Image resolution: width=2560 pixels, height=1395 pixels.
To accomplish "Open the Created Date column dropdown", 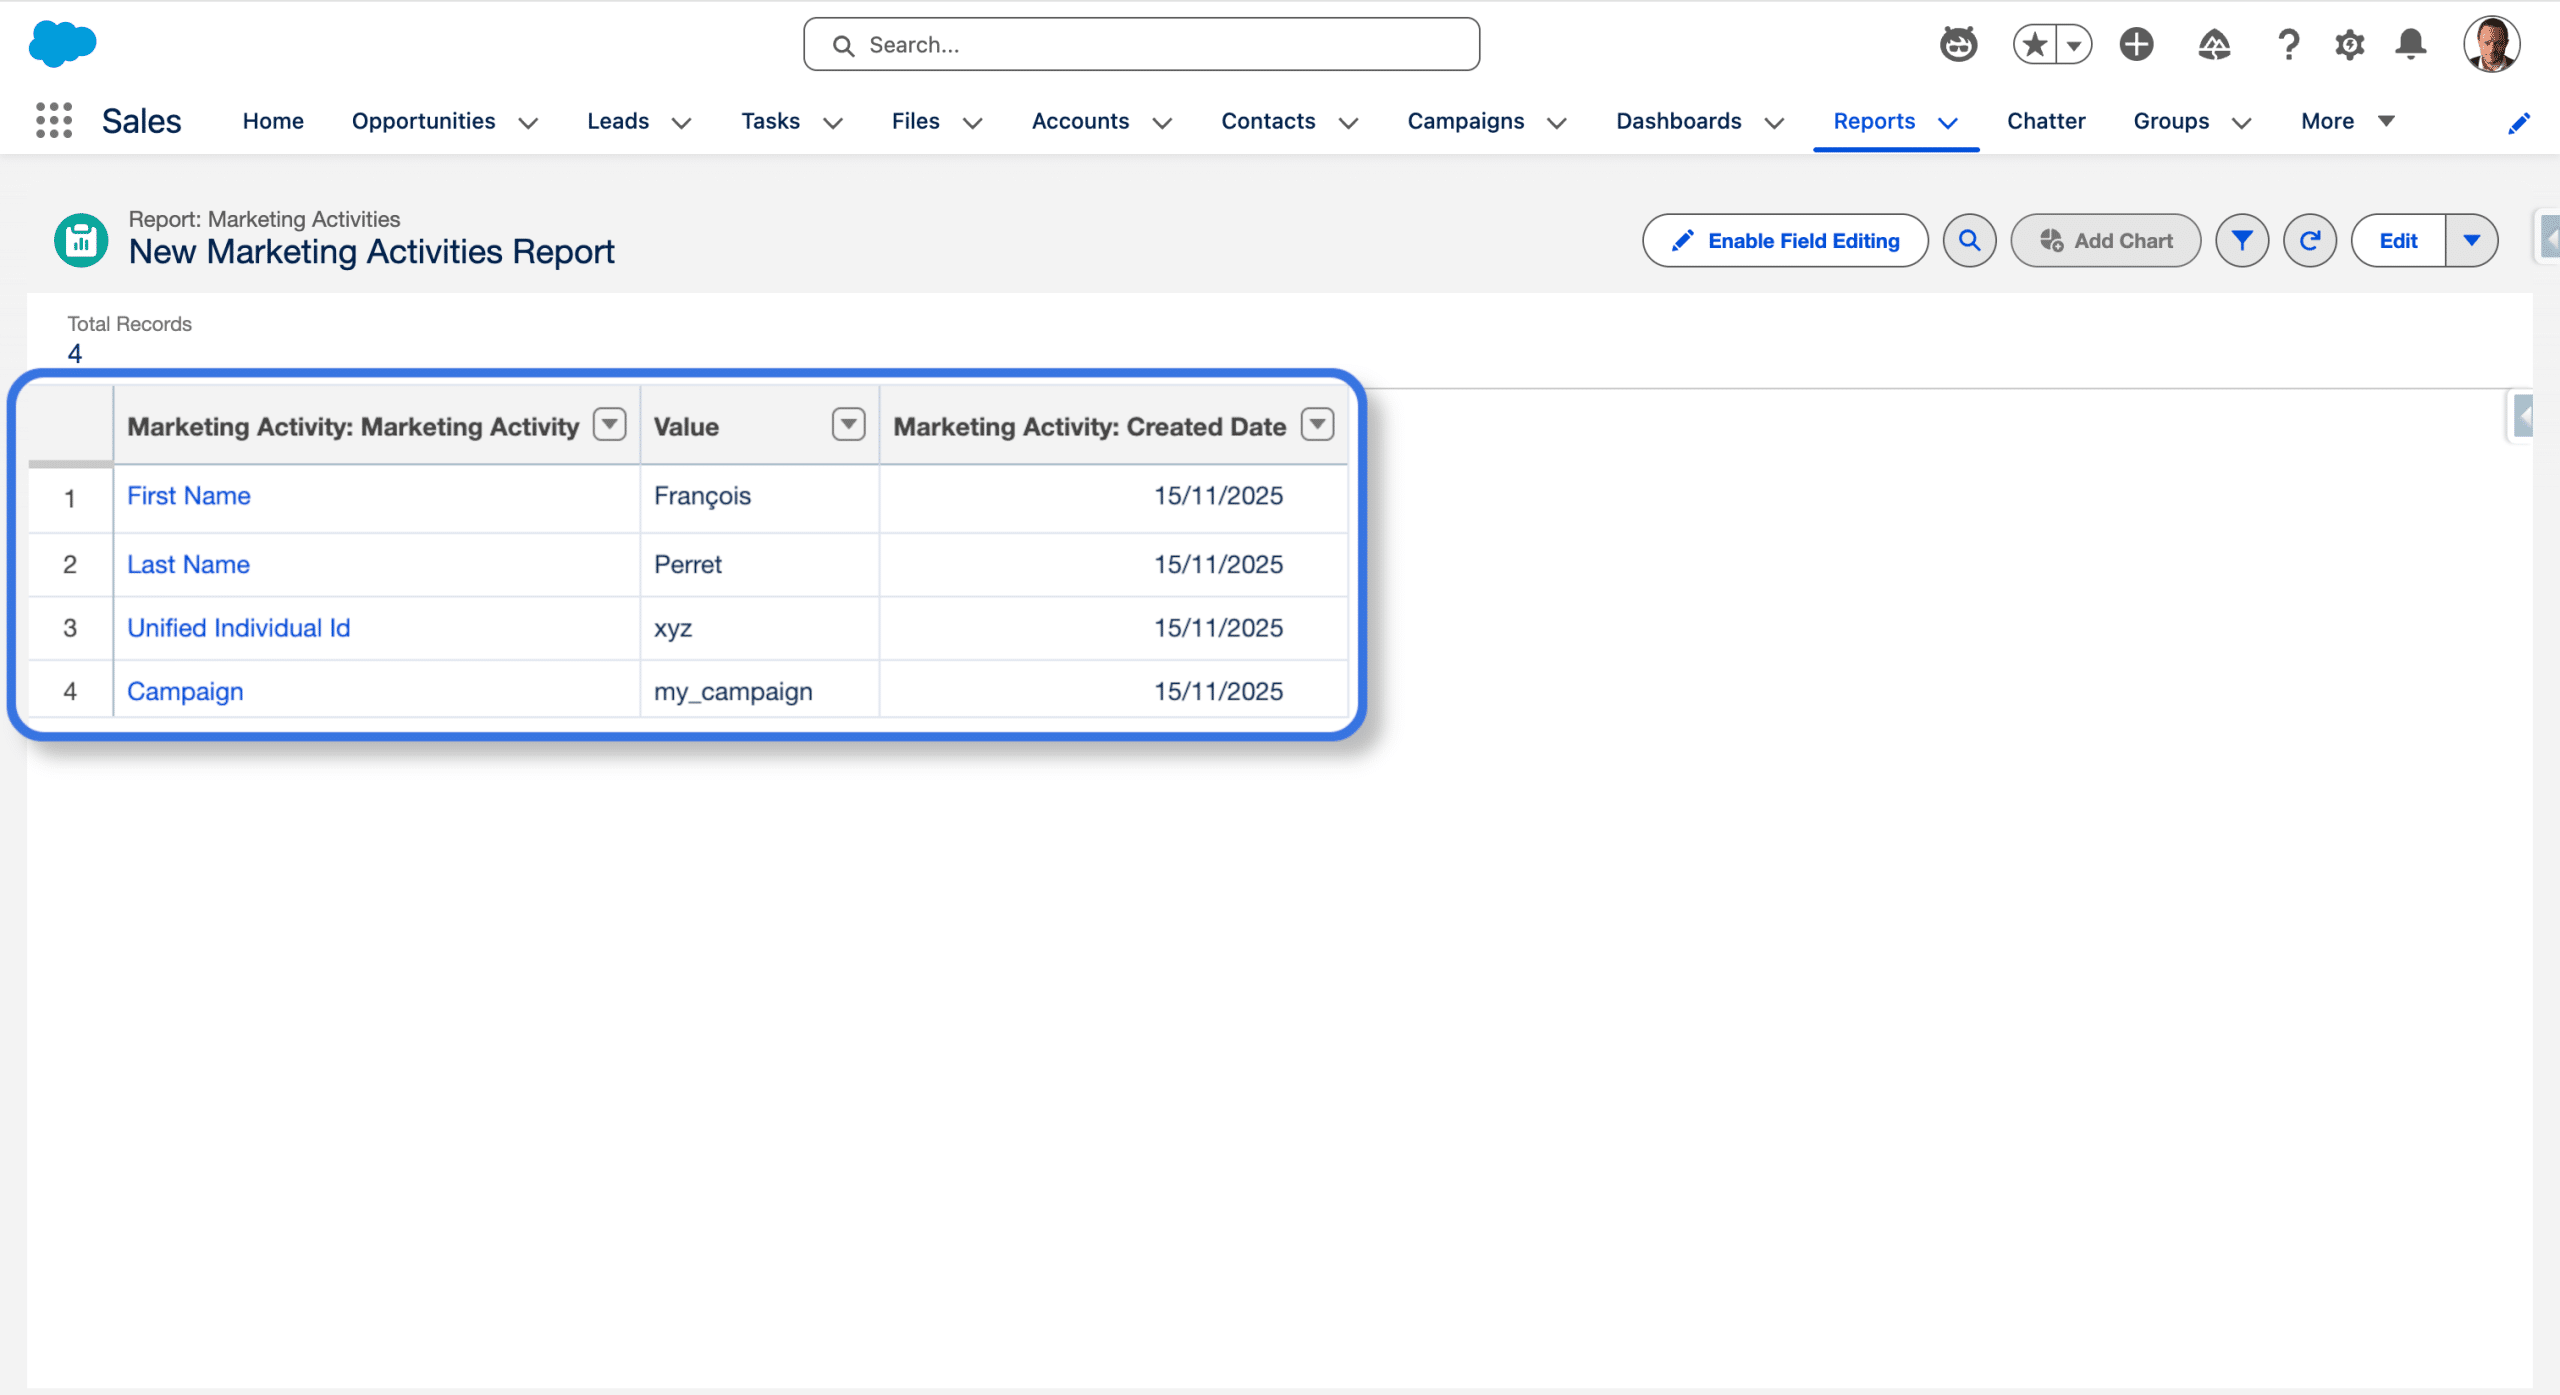I will (1317, 425).
